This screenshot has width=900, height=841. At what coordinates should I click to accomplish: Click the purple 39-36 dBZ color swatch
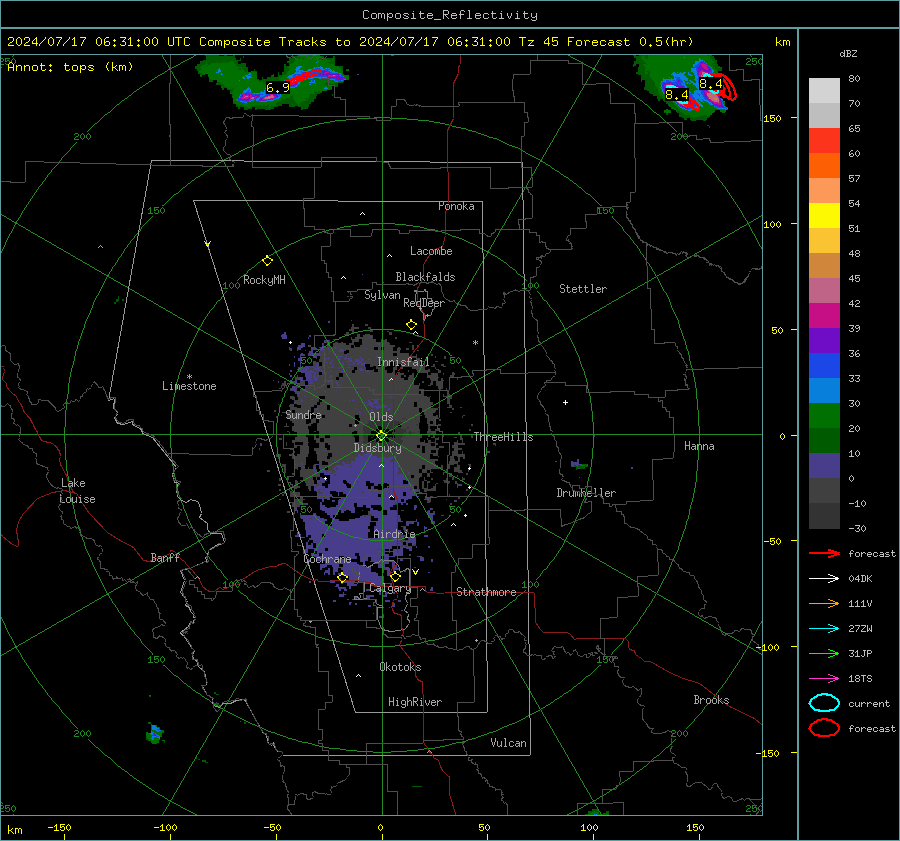pos(824,341)
